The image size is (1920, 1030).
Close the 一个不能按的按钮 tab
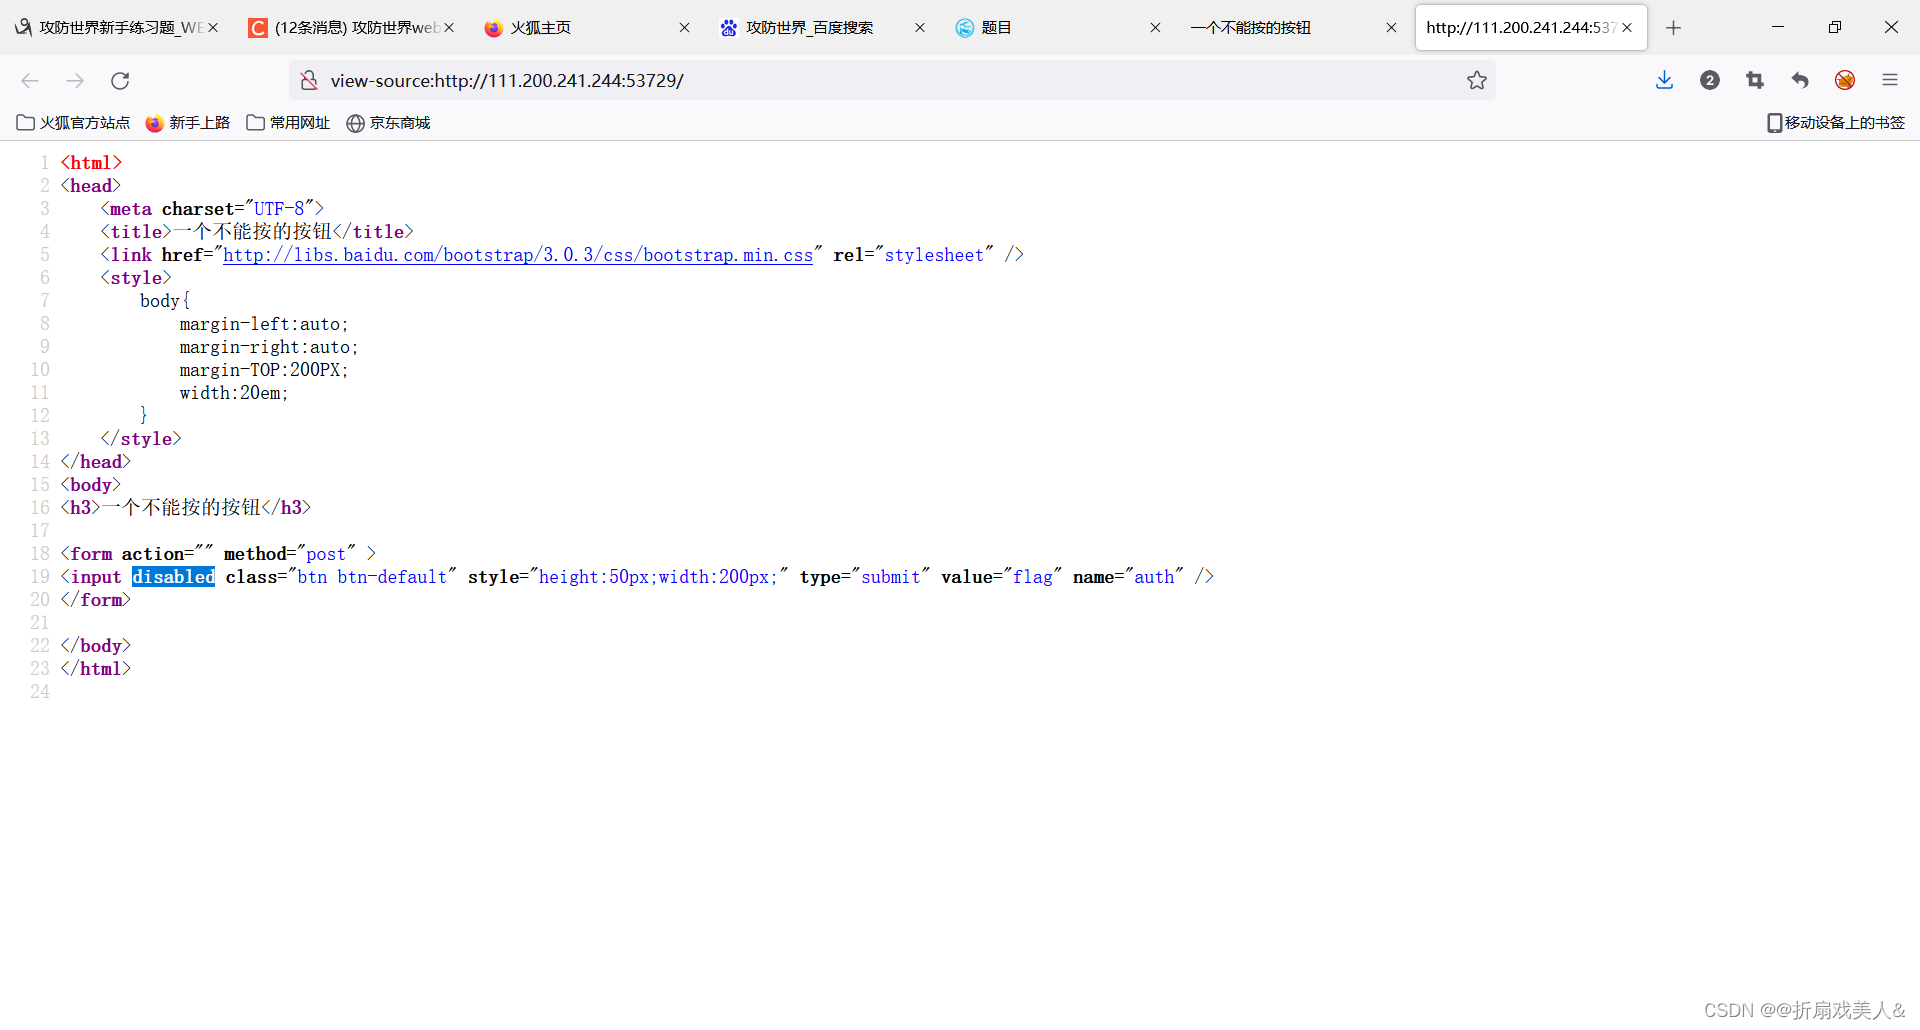(x=1391, y=28)
